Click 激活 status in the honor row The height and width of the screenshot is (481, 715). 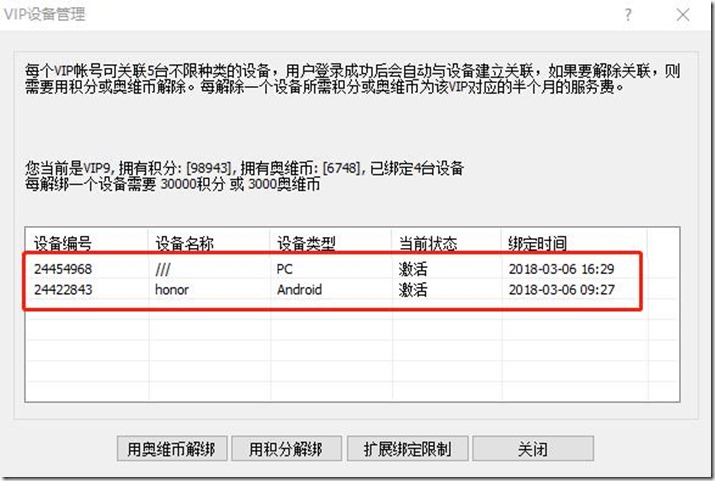tap(412, 290)
